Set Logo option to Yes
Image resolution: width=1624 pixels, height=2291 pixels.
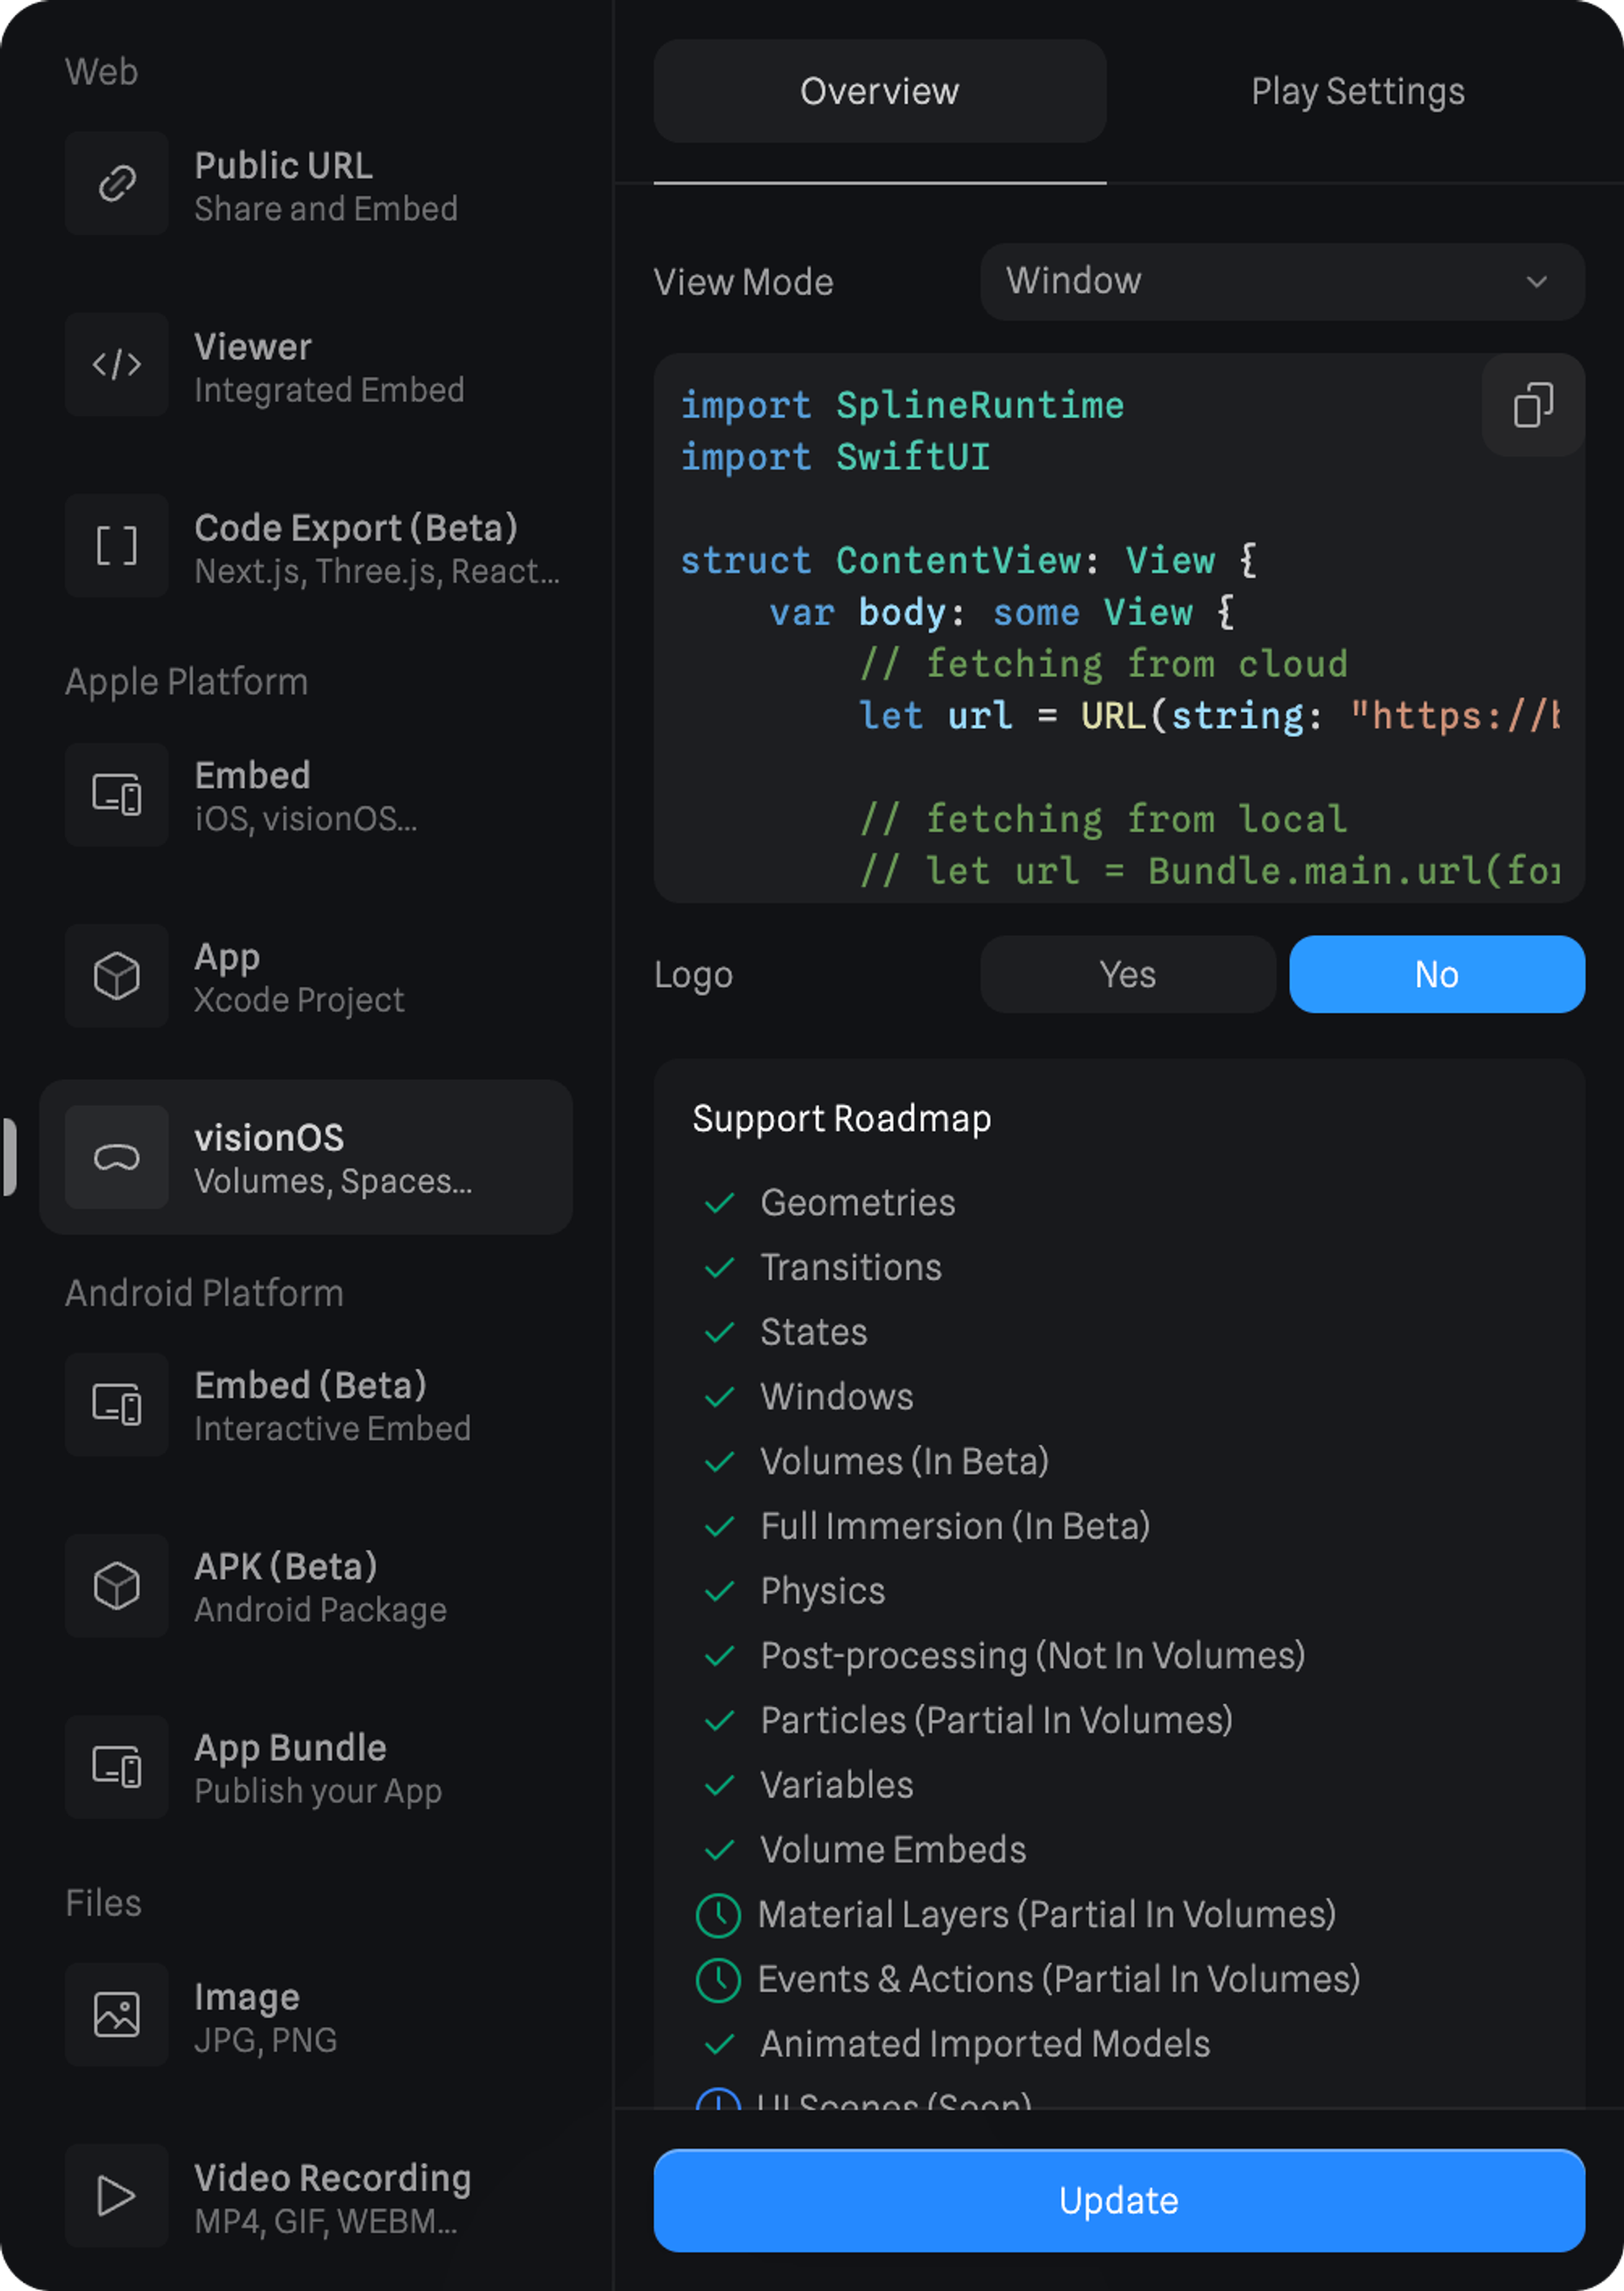coord(1127,974)
